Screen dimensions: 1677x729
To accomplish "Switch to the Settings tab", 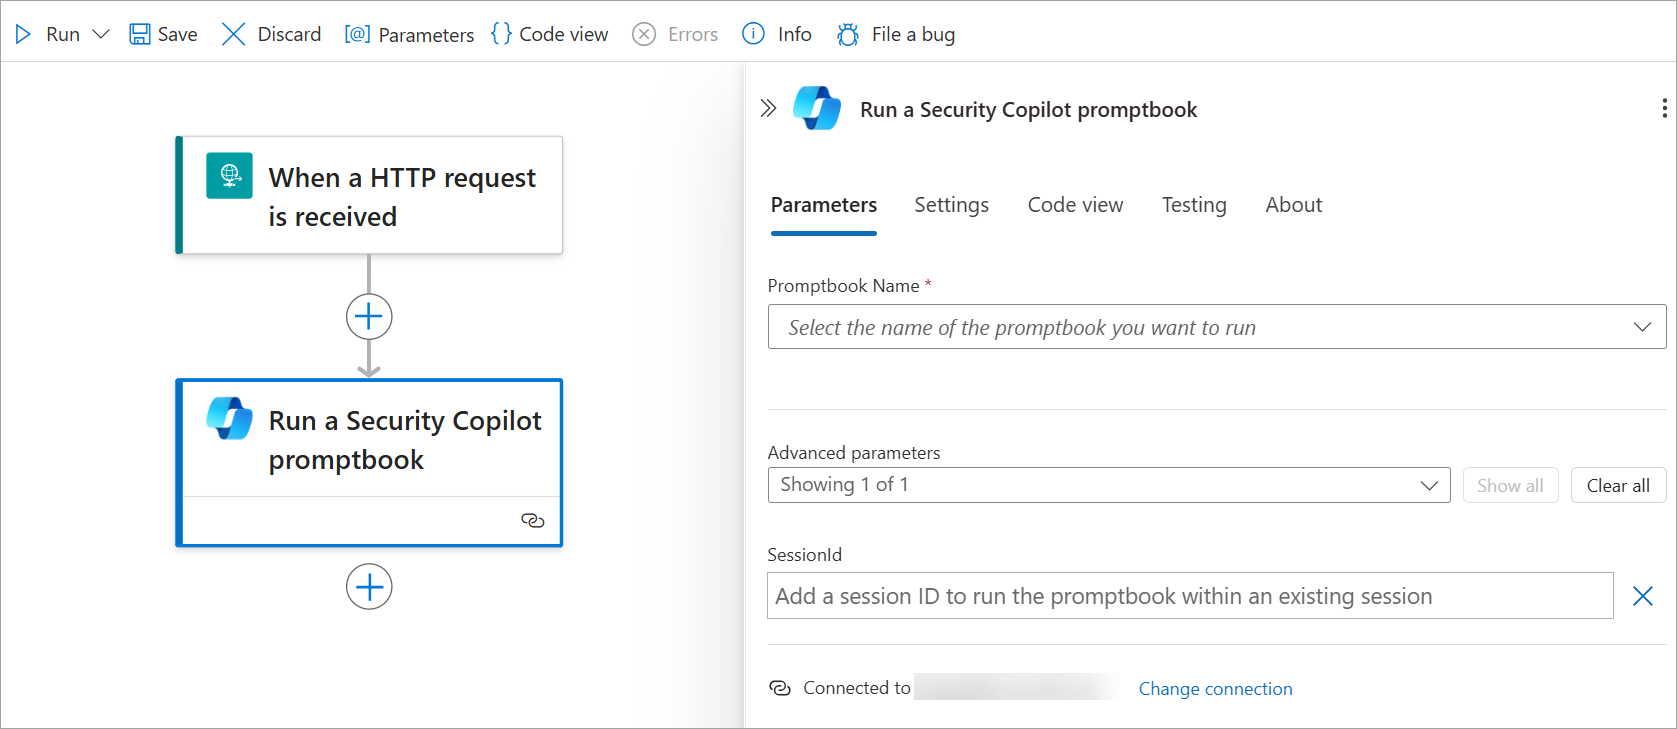I will [951, 205].
